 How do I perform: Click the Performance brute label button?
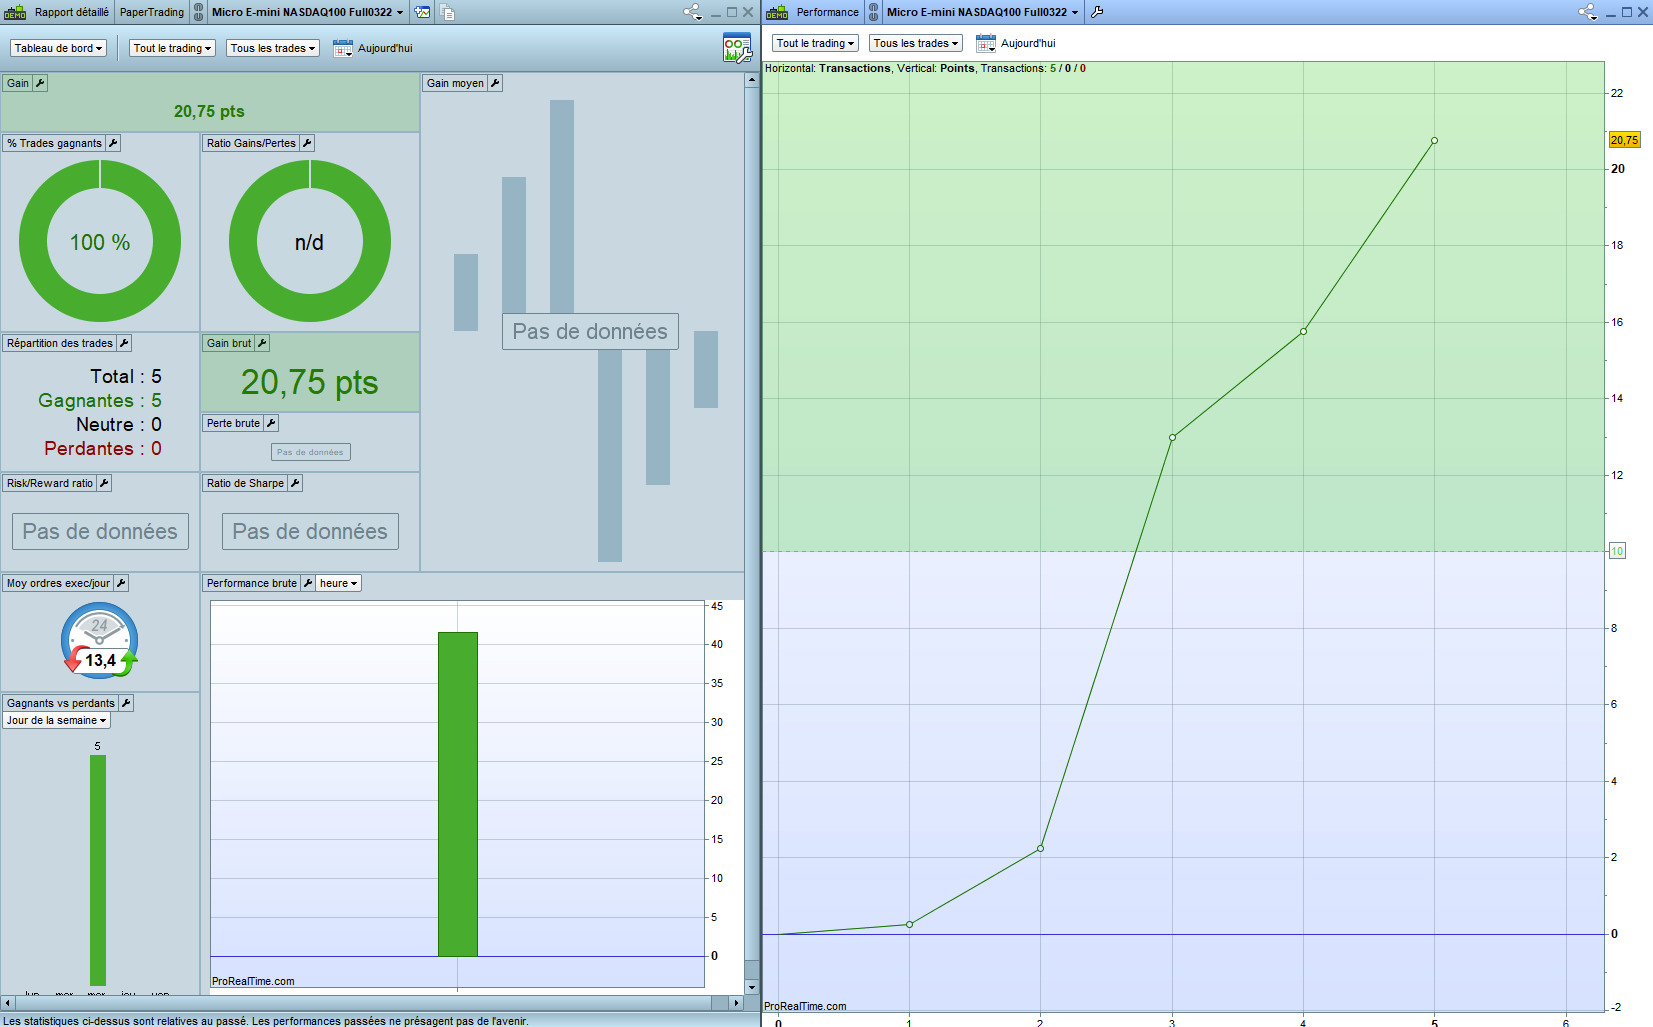(x=252, y=583)
